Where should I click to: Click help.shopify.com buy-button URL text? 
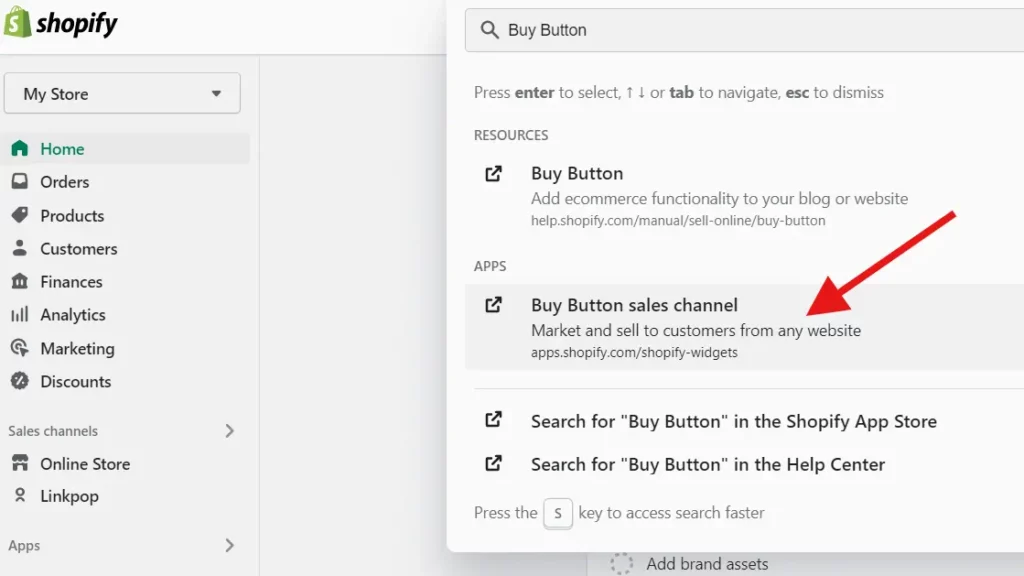coord(678,221)
